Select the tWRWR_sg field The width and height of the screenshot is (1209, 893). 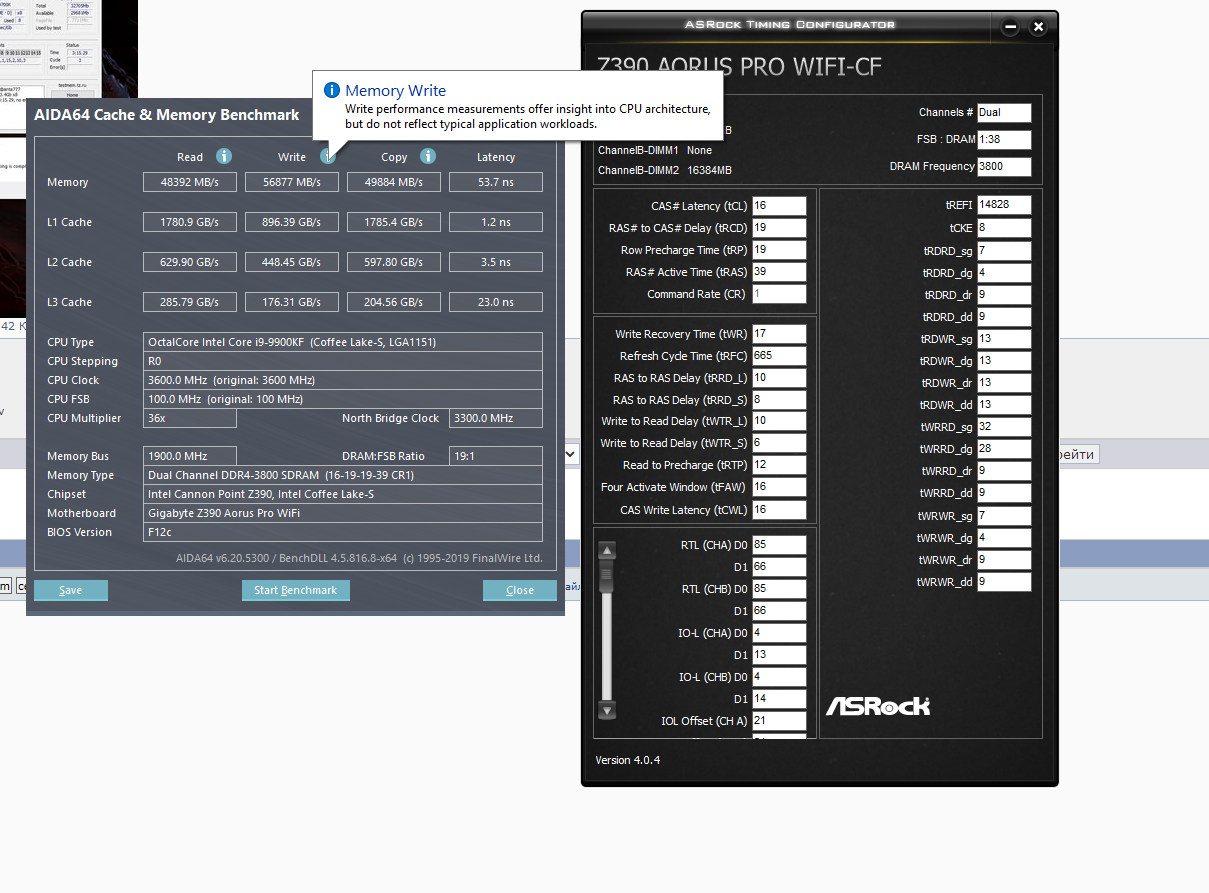tap(1004, 516)
